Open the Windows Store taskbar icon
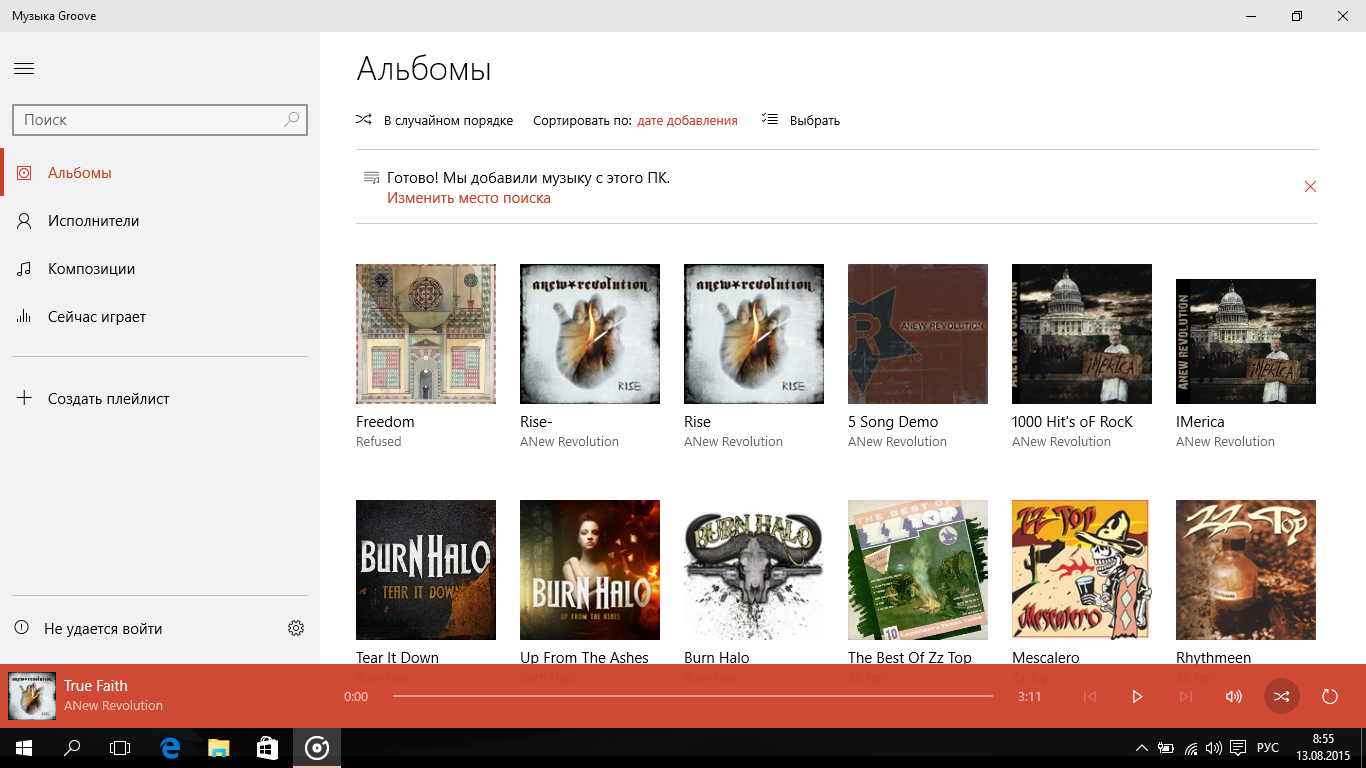The height and width of the screenshot is (768, 1366). pos(267,748)
